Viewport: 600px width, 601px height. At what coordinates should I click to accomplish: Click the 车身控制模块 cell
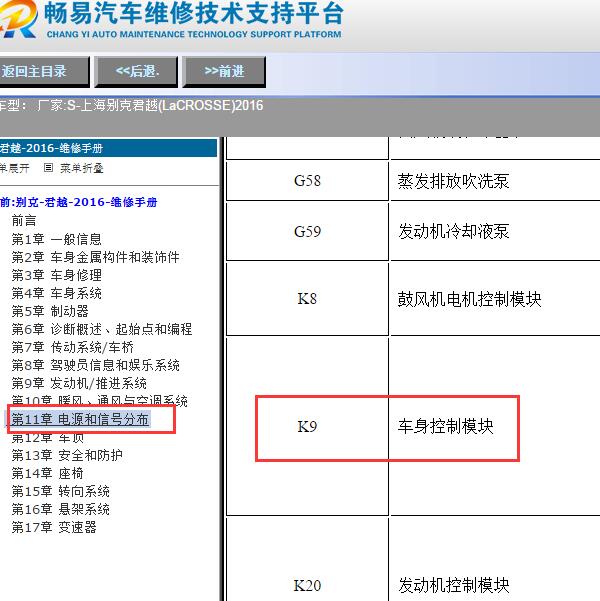click(x=495, y=426)
